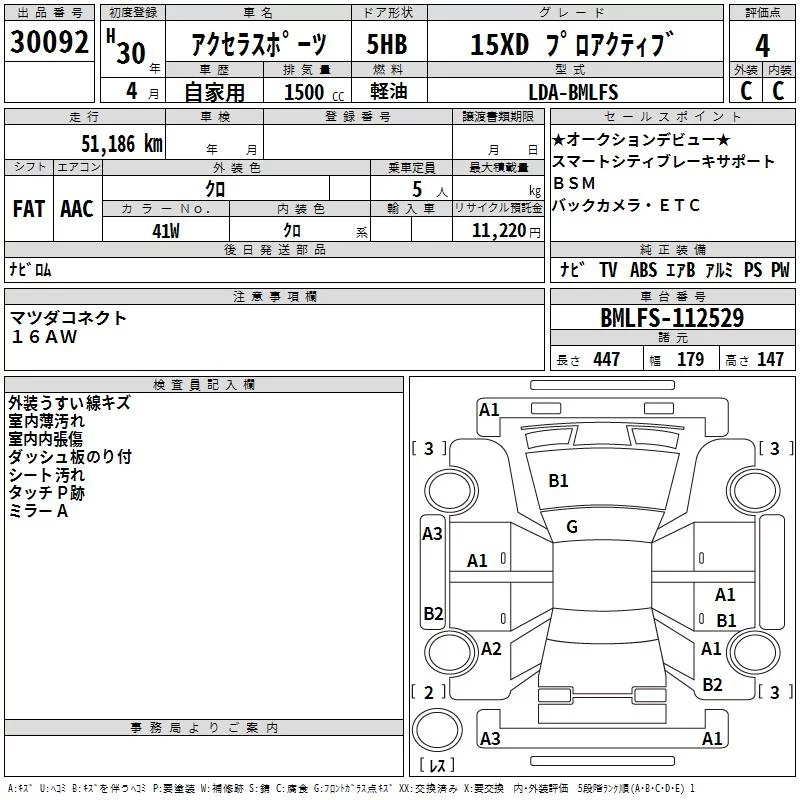This screenshot has width=800, height=800.
Task: Click the rear-right wheel circle on diagram
Action: point(753,652)
